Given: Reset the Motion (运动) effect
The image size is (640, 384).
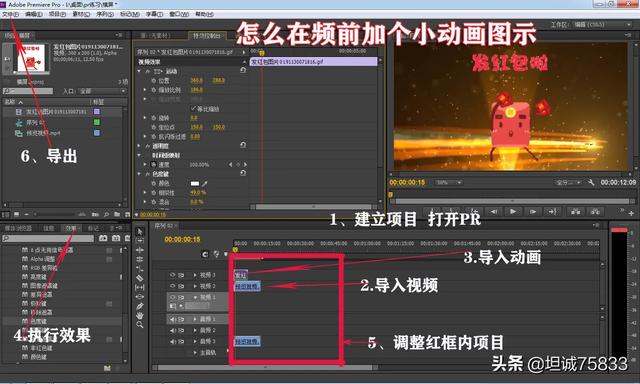Looking at the screenshot, I should click(x=243, y=70).
